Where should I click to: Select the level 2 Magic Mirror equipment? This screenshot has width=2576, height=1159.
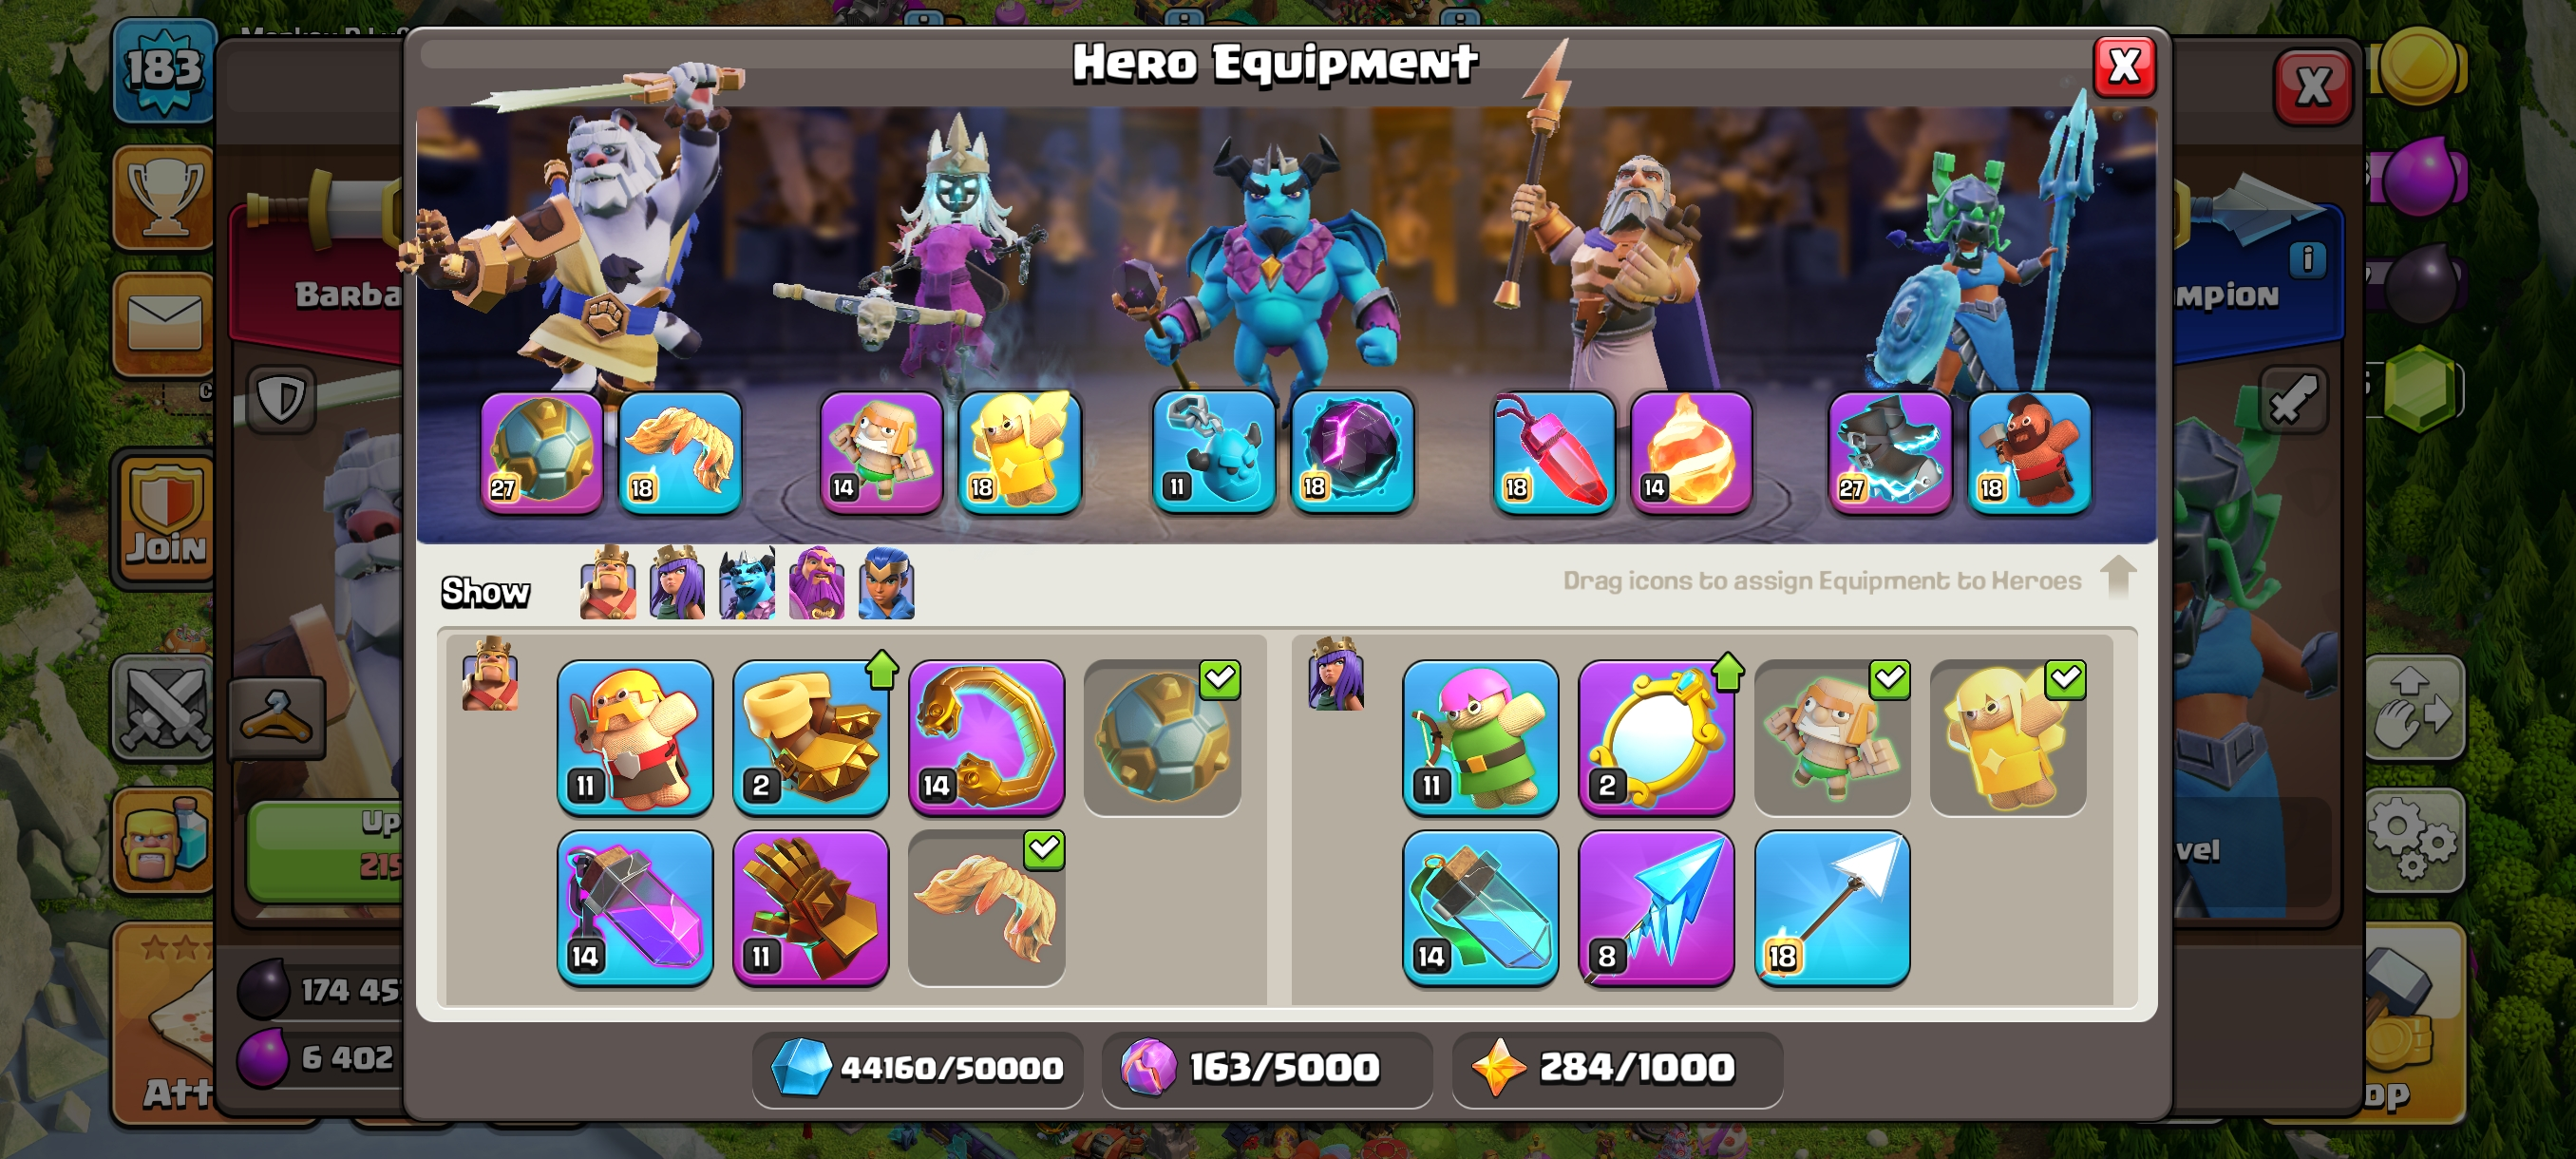pyautogui.click(x=1656, y=737)
